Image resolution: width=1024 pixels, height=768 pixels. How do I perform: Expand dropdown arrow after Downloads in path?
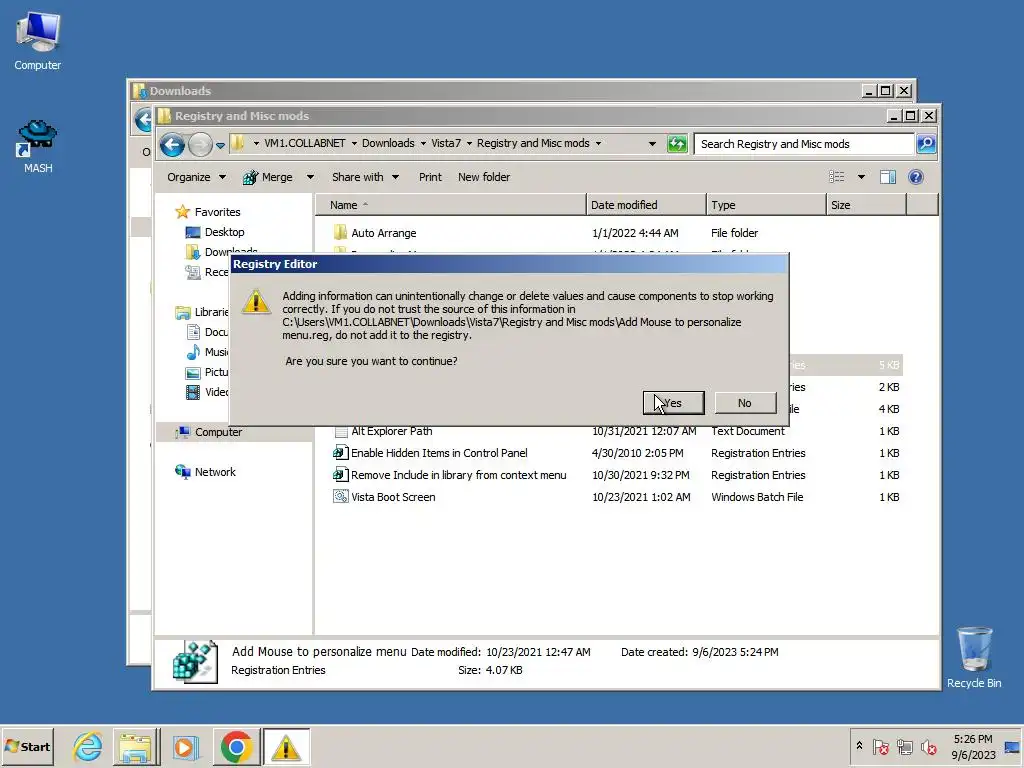tap(423, 144)
